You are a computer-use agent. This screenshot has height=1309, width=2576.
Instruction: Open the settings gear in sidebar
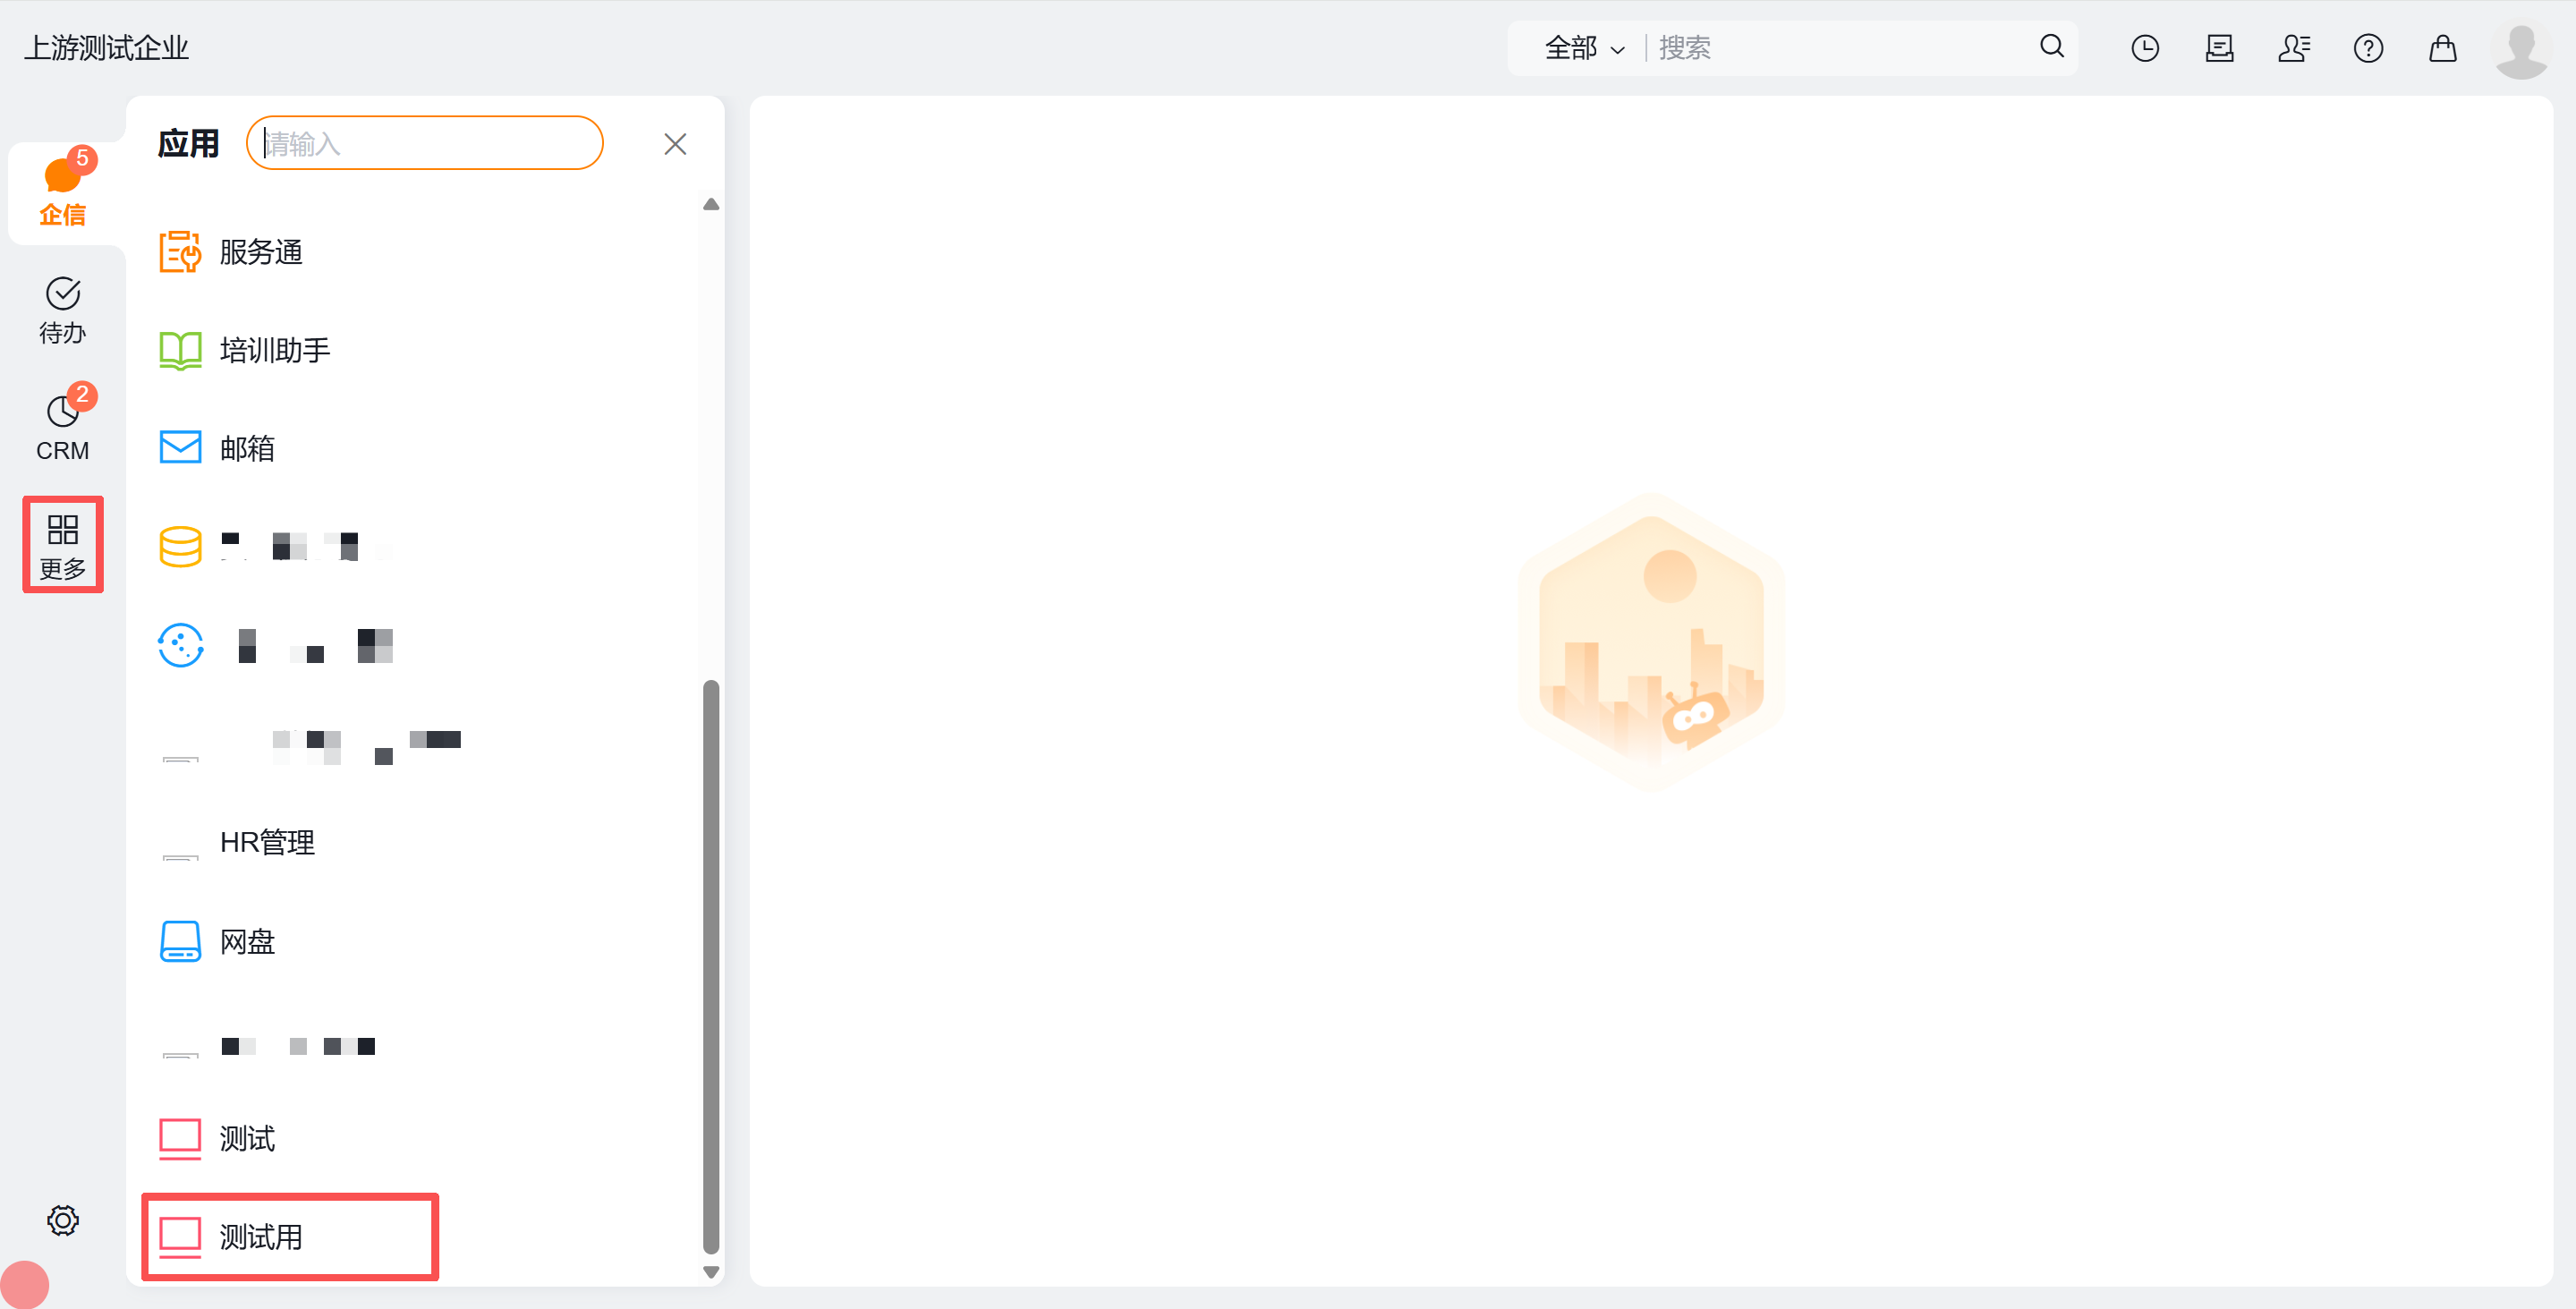[62, 1220]
